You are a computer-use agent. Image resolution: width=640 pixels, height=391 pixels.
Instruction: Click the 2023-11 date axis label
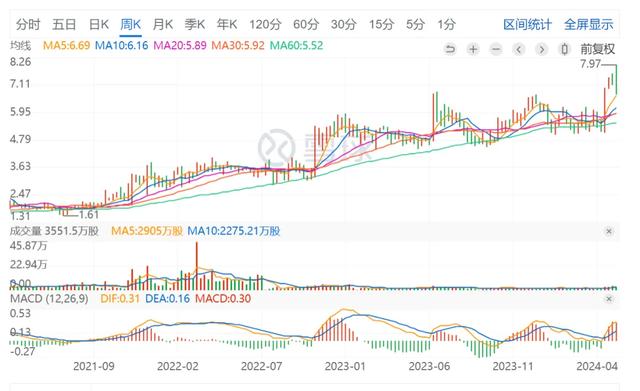click(513, 366)
